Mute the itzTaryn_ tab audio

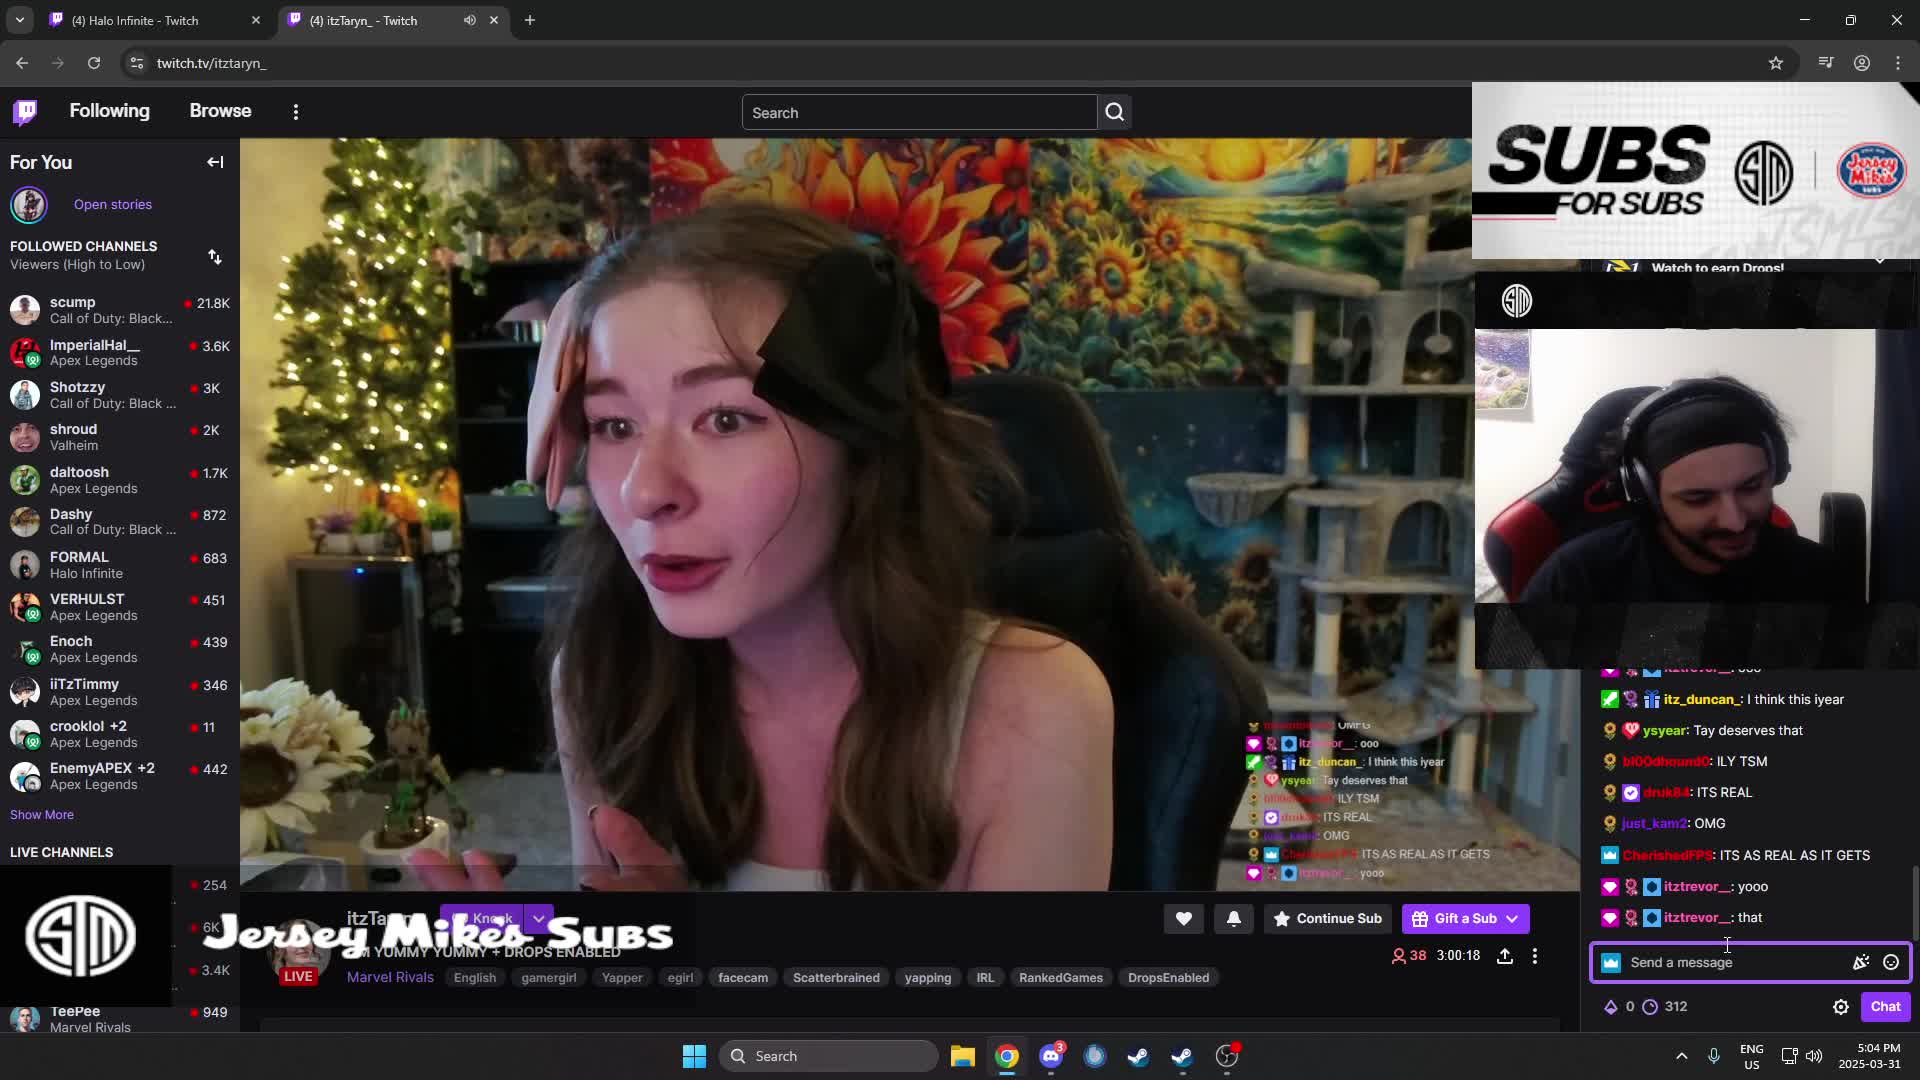pos(469,20)
